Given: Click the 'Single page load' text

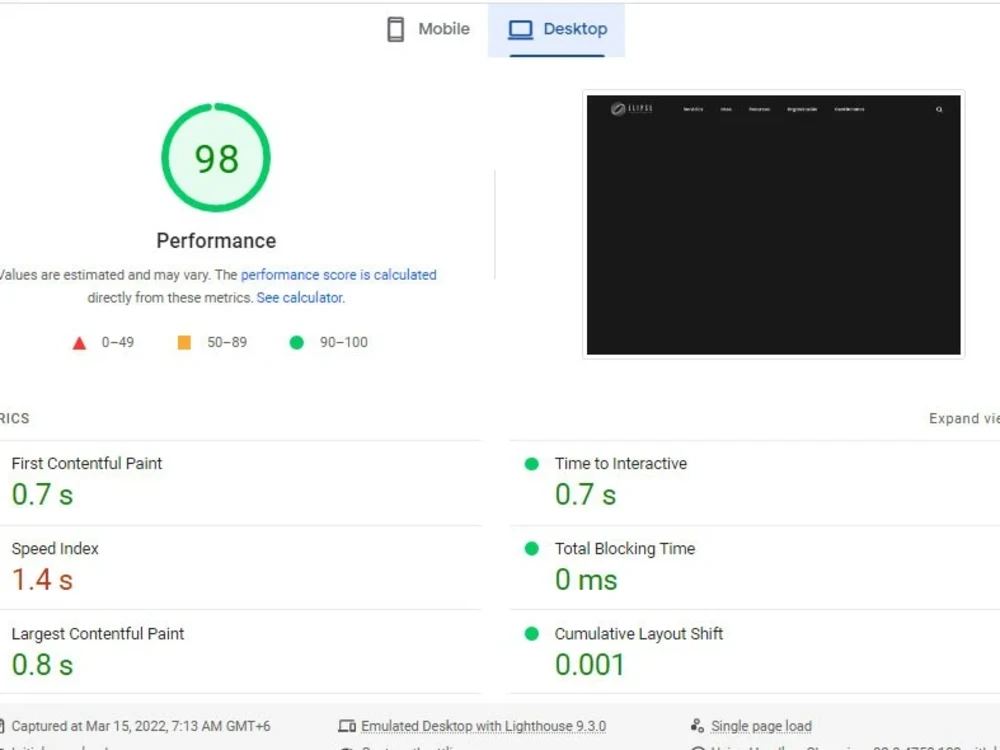Looking at the screenshot, I should click(761, 726).
